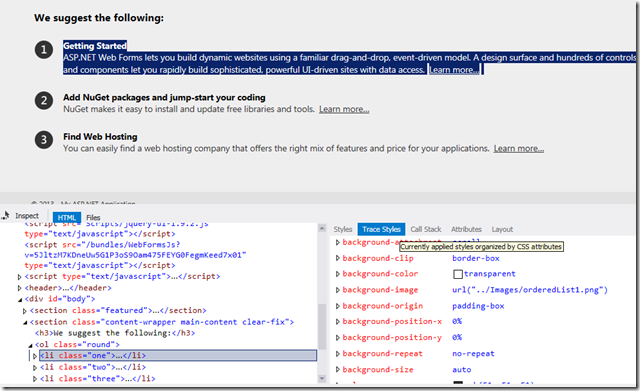Expand the li class one node
Screen dimensions: 640x391
tap(35, 356)
